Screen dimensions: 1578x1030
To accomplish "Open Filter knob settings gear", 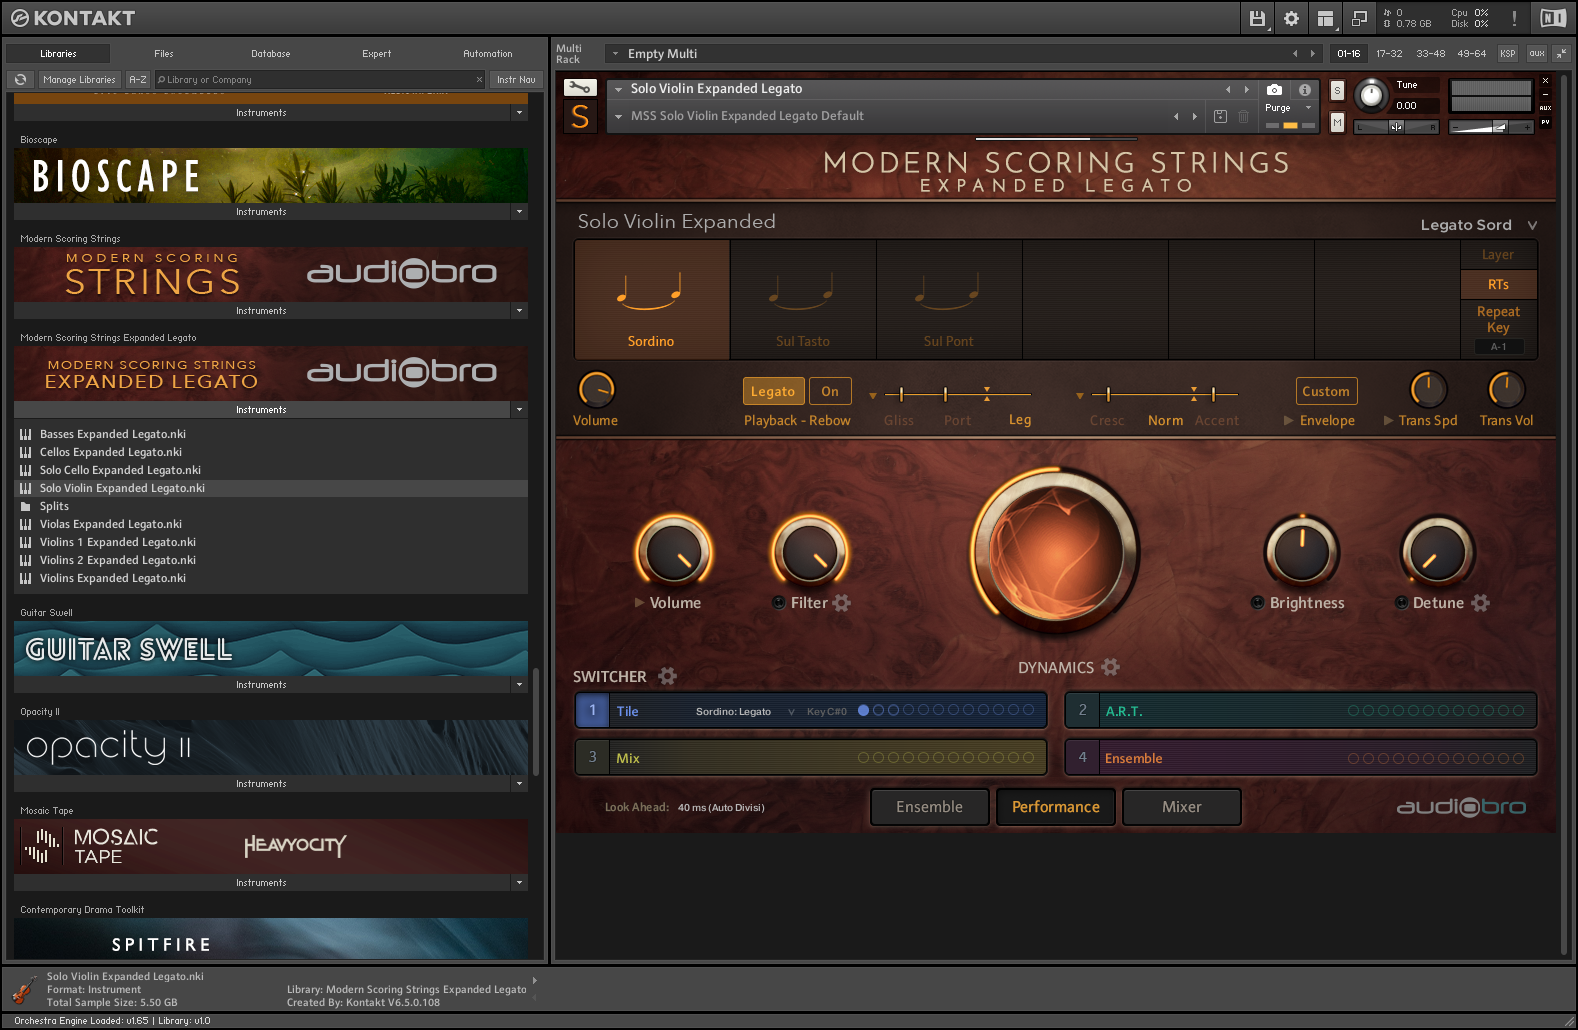I will coord(842,603).
